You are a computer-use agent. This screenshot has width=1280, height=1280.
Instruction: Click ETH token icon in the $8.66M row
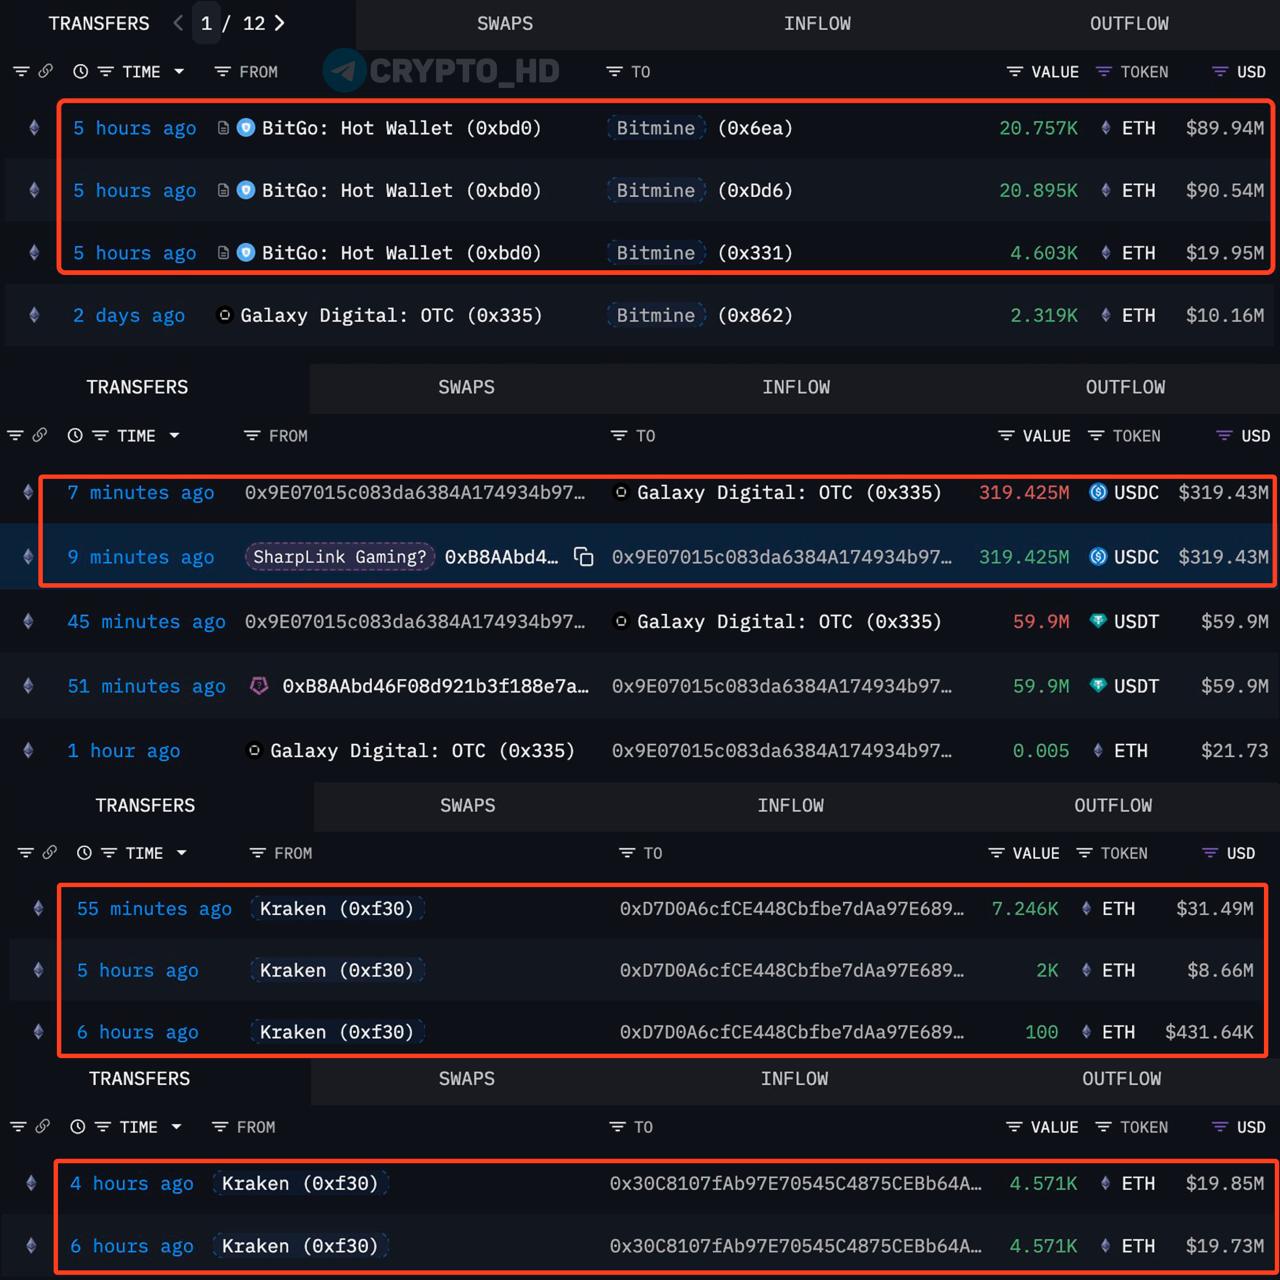pos(1086,970)
